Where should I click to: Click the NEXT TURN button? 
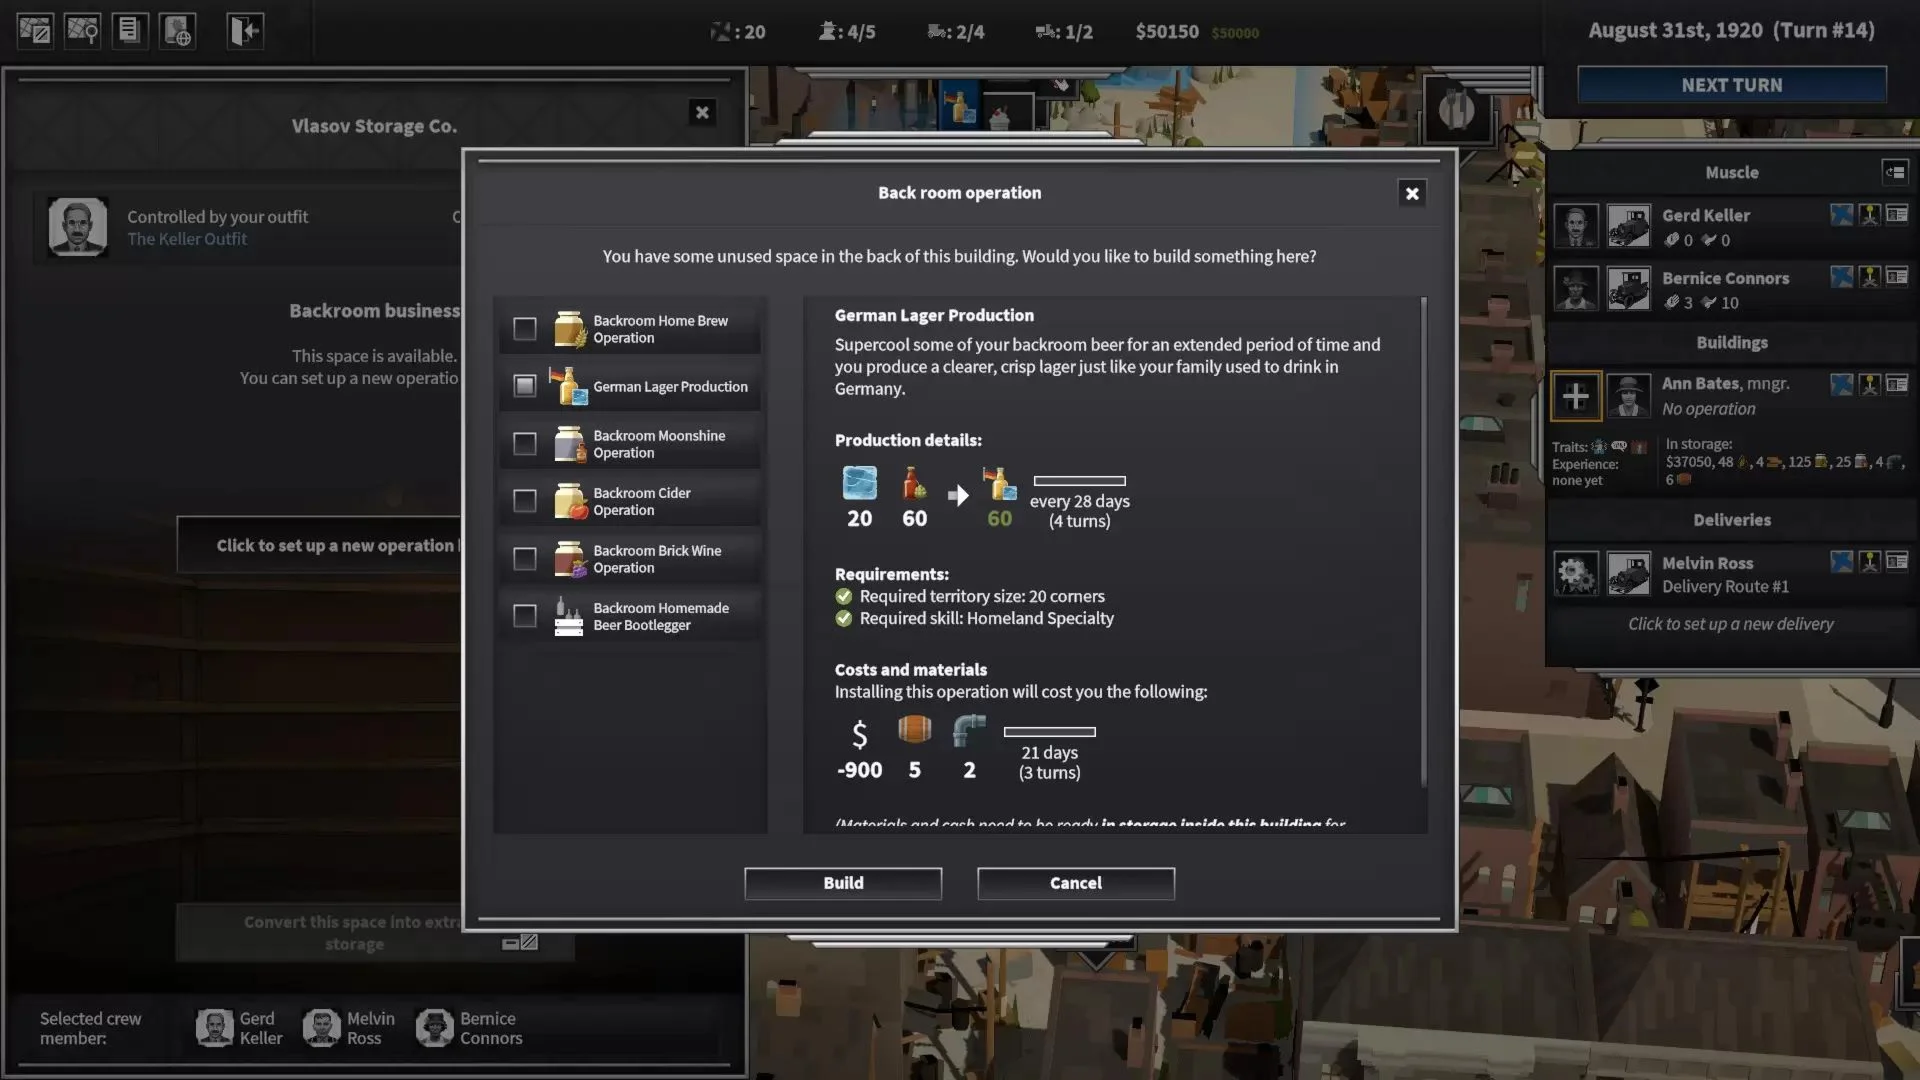(x=1731, y=85)
